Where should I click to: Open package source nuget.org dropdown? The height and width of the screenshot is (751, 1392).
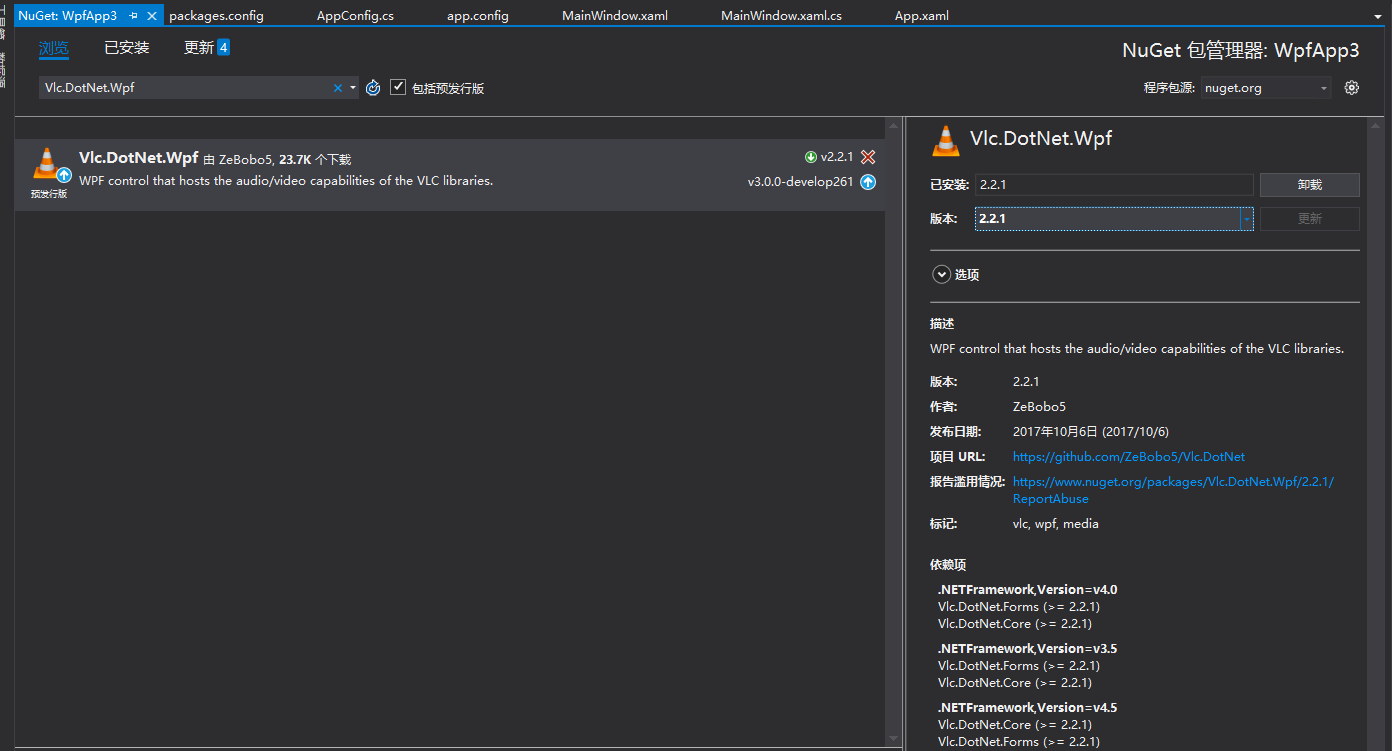[x=1267, y=88]
